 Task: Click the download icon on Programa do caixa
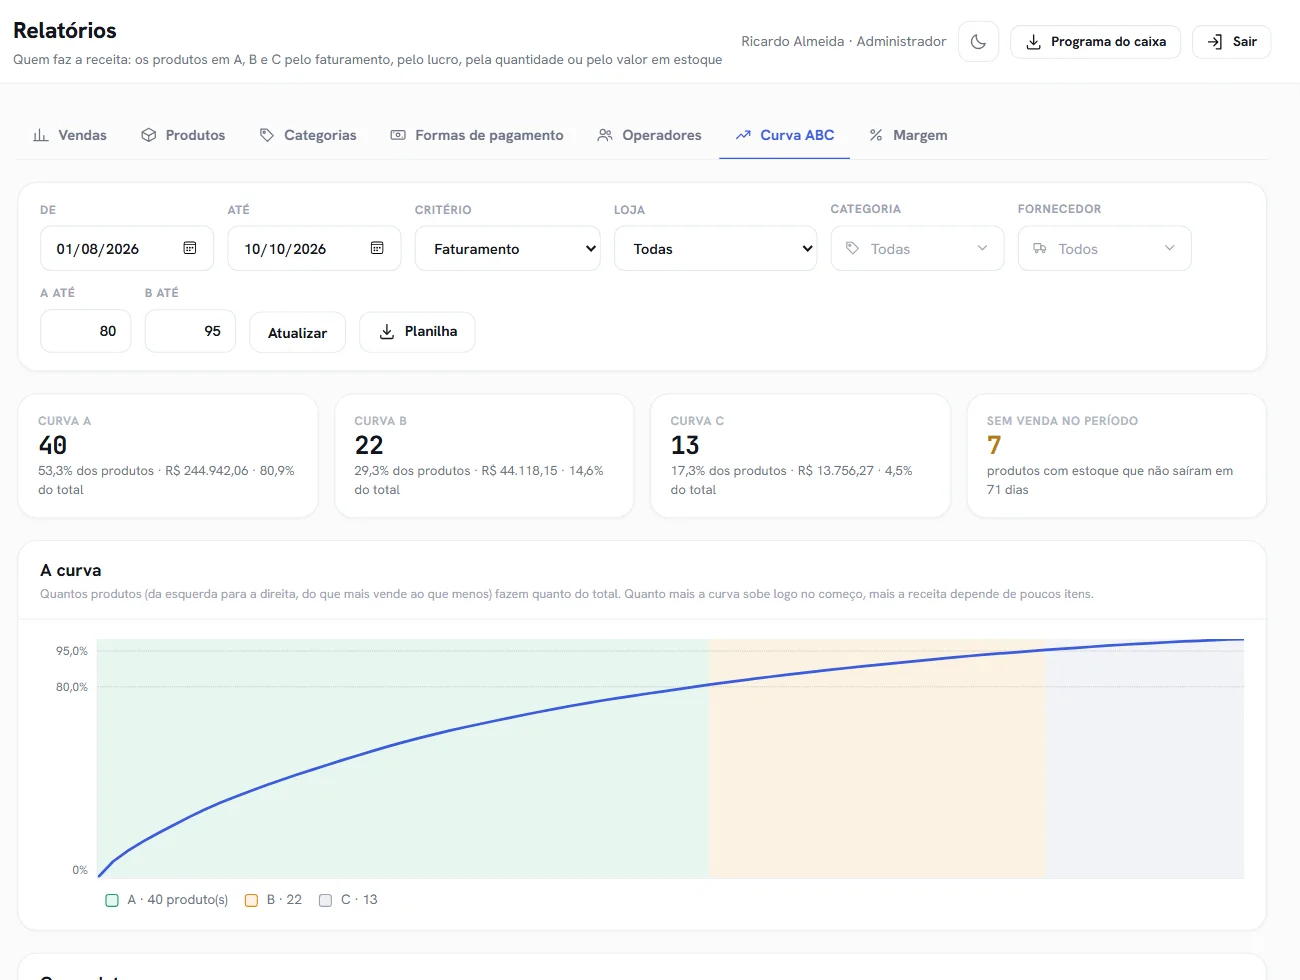click(1033, 42)
